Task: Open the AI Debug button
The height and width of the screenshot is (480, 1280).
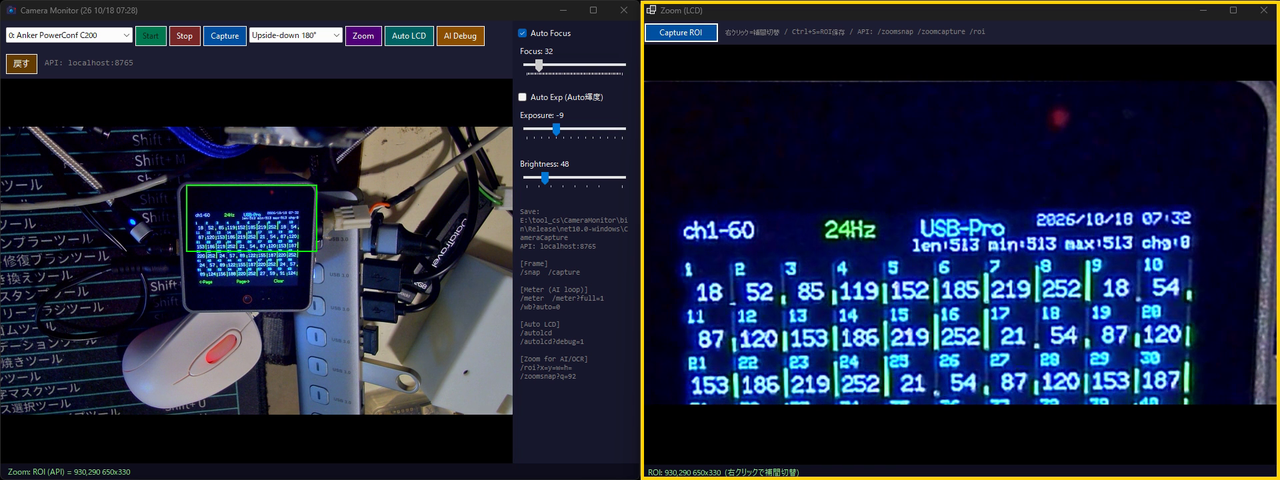Action: click(x=461, y=35)
